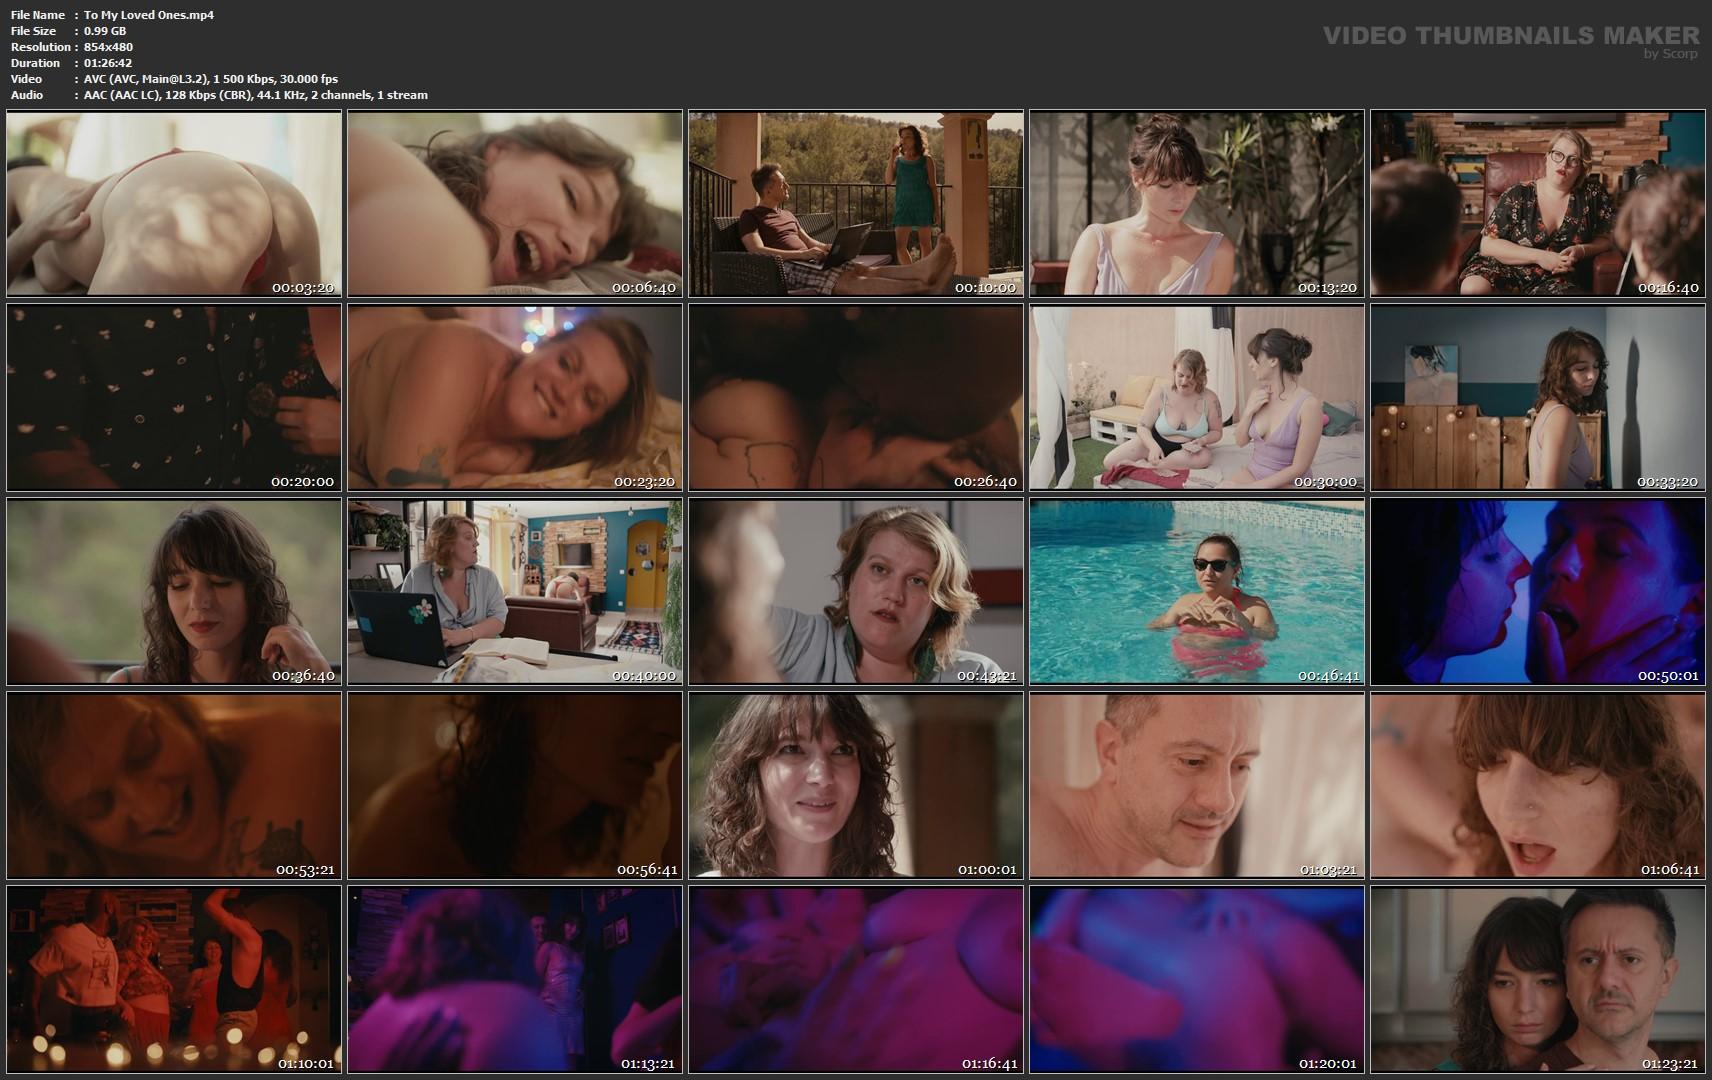The height and width of the screenshot is (1080, 1712).
Task: Click the thumbnail timestamped 00:10:00
Action: coord(856,203)
